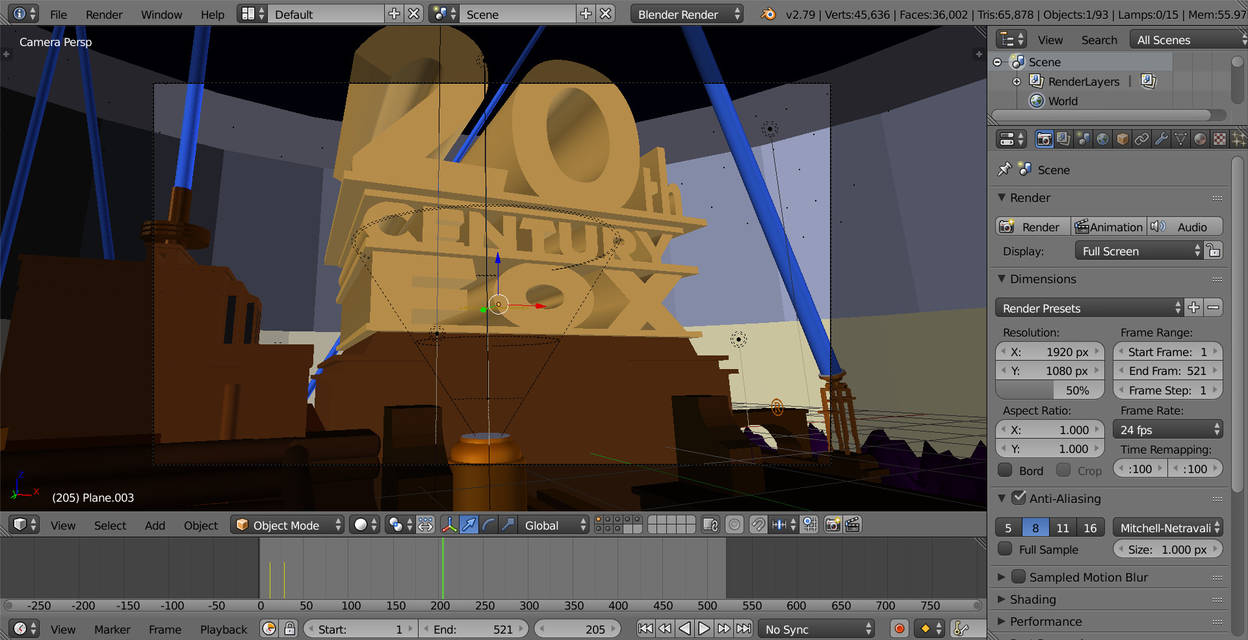Open the Constraints properties tab (chain icon)
Screen dimensions: 1248x640
(x=1141, y=139)
